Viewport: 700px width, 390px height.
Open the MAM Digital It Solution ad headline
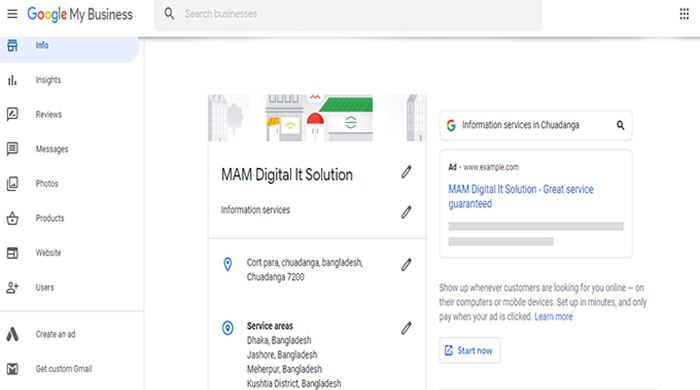pyautogui.click(x=521, y=196)
